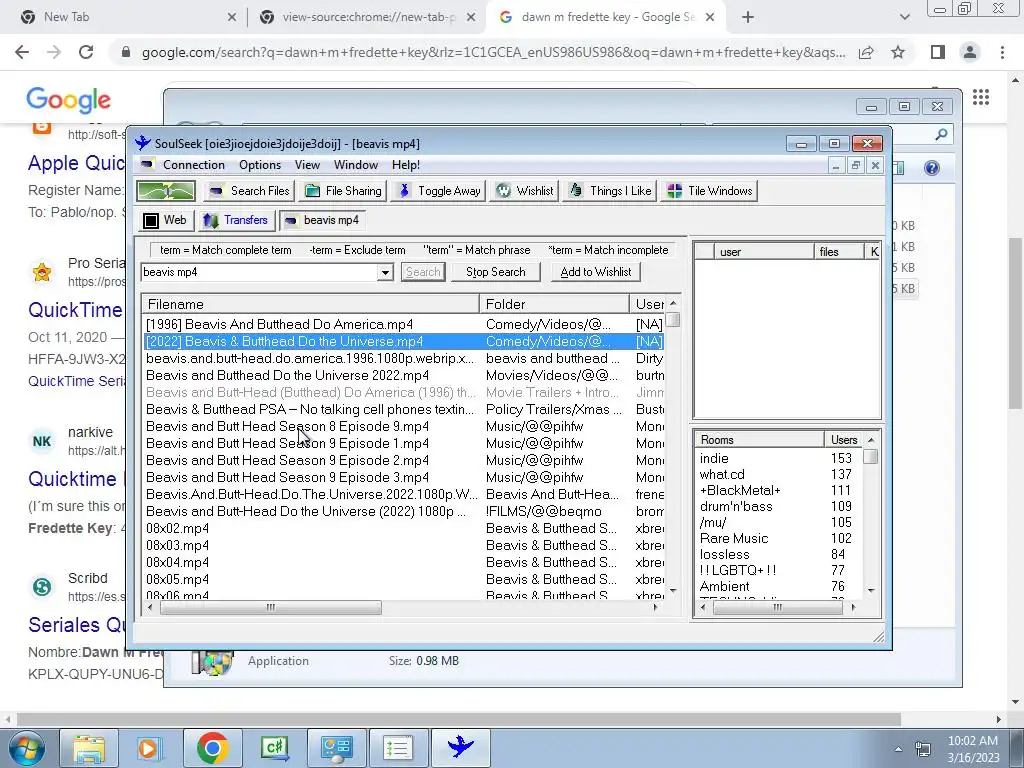Click into the beavis mp4 search field
The image size is (1024, 768).
point(259,272)
